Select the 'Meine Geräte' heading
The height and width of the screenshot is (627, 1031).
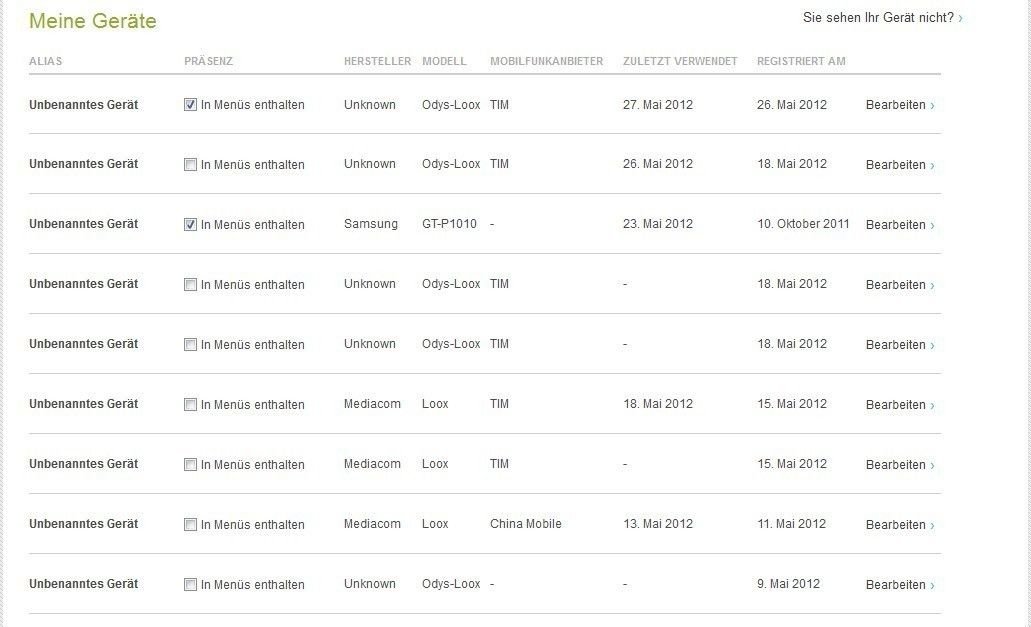click(x=93, y=21)
